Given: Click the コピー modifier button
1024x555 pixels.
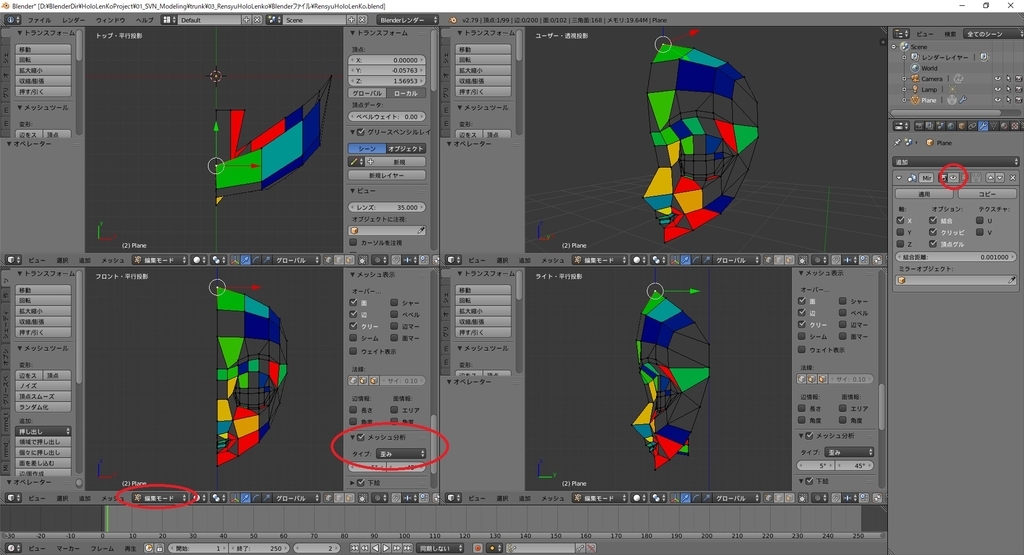Looking at the screenshot, I should [987, 194].
